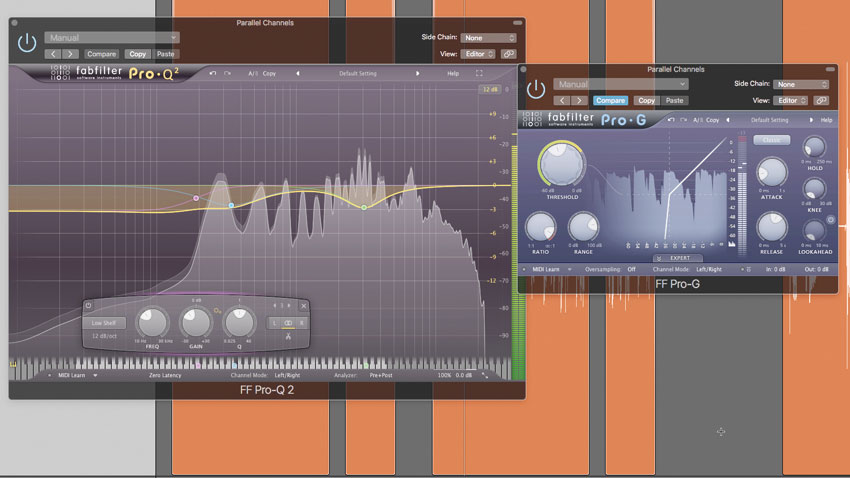
Task: Click highlighted Compare button in Pro-G
Action: [x=610, y=100]
